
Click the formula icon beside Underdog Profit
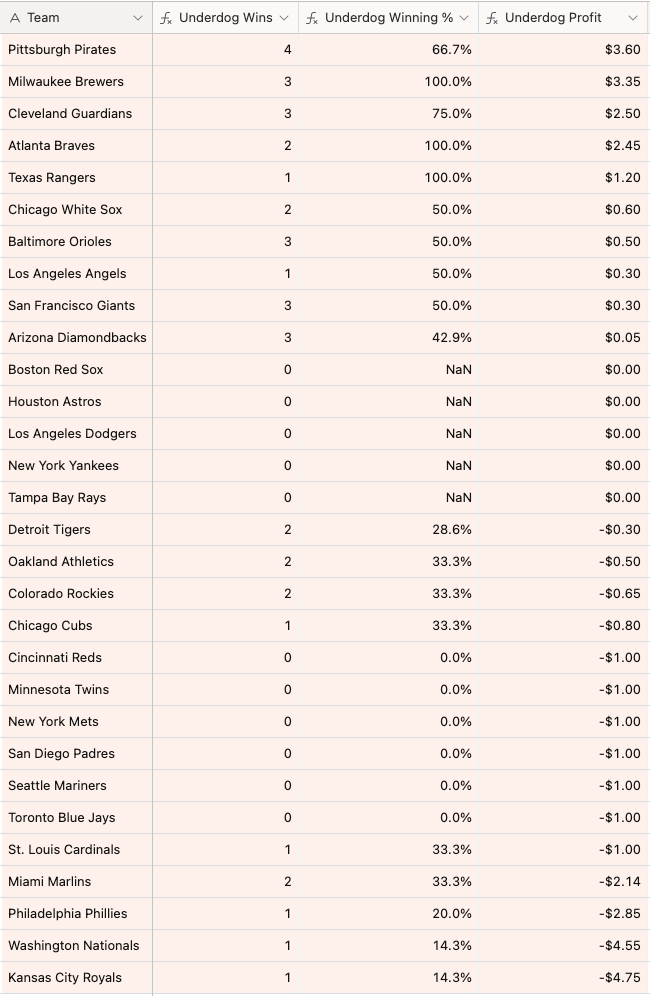[493, 18]
